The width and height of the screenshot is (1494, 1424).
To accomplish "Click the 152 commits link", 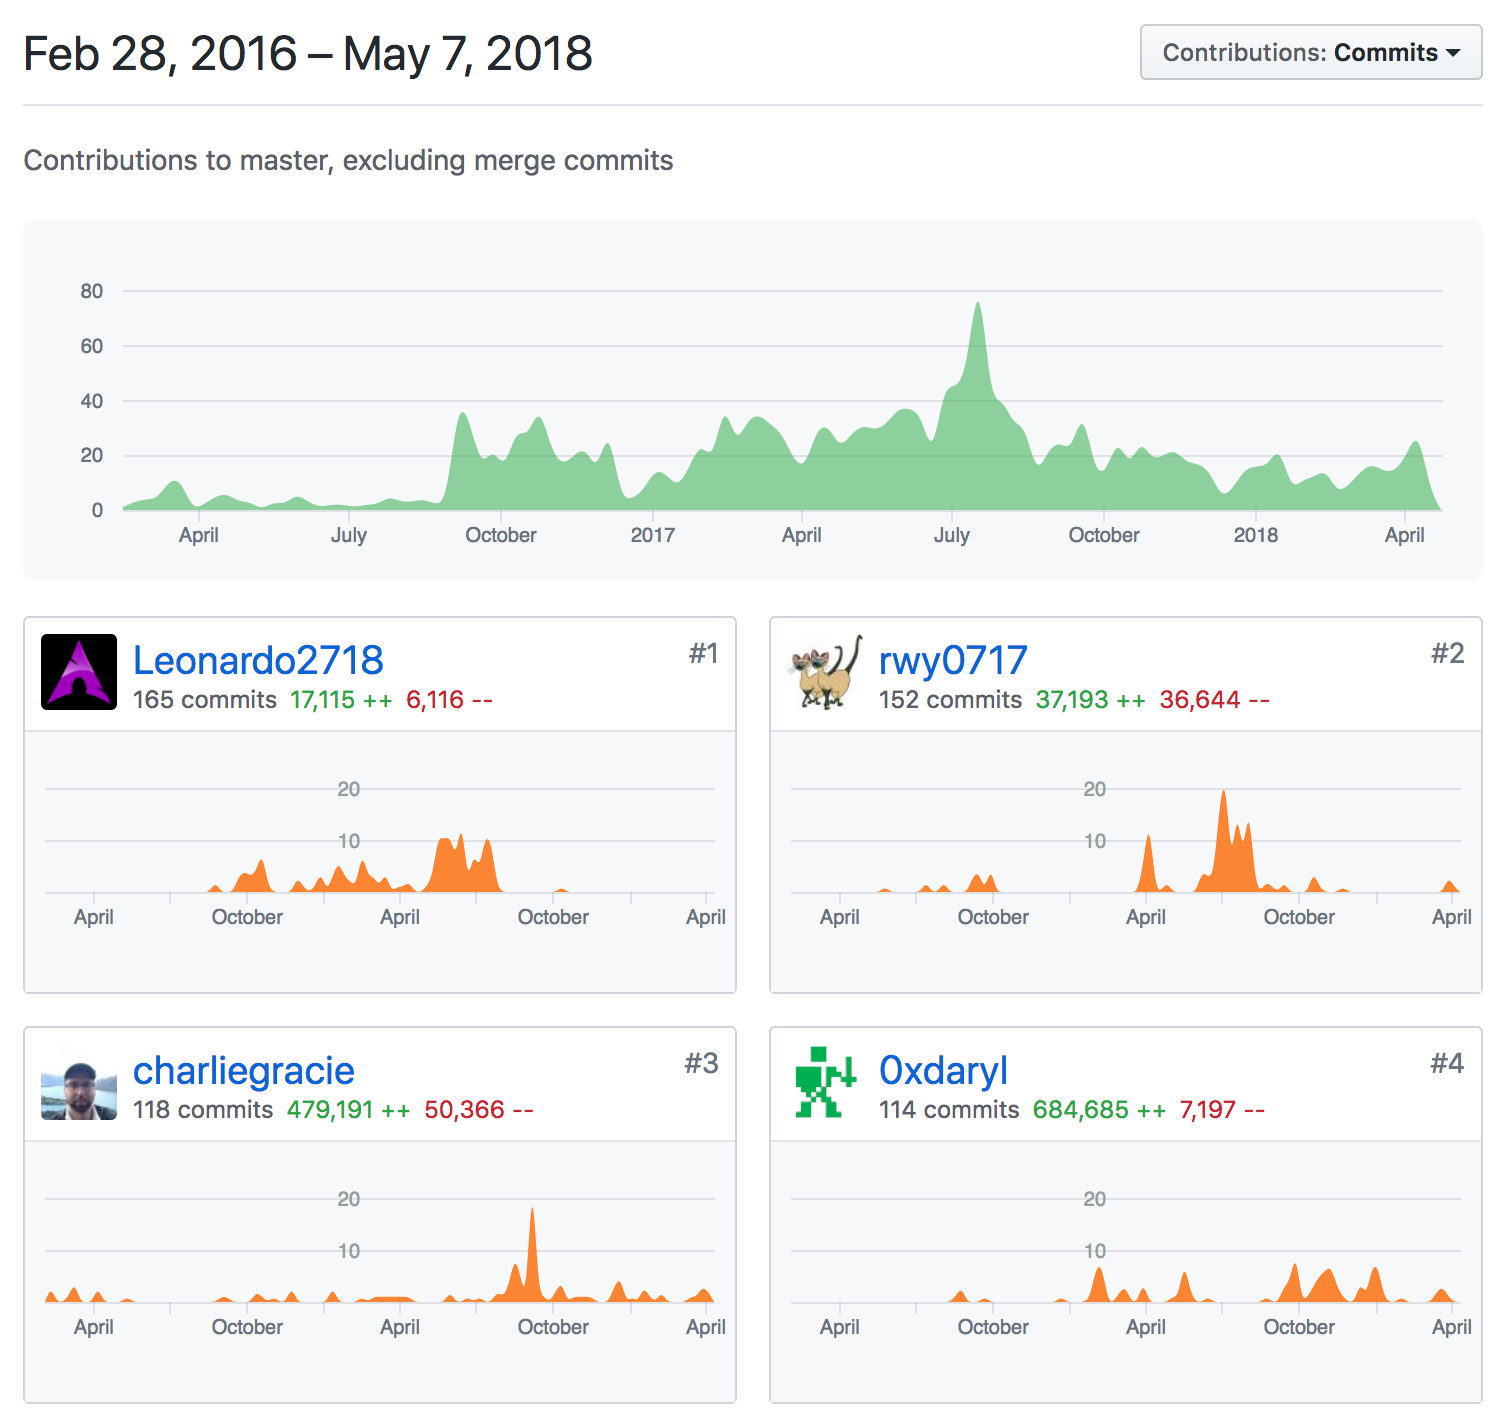I will [x=950, y=700].
